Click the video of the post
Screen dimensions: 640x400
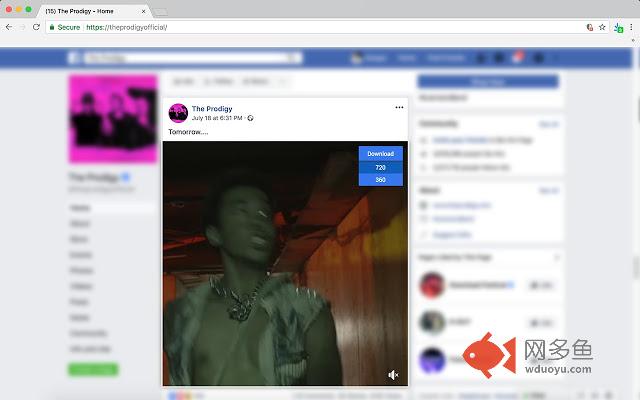pyautogui.click(x=285, y=263)
